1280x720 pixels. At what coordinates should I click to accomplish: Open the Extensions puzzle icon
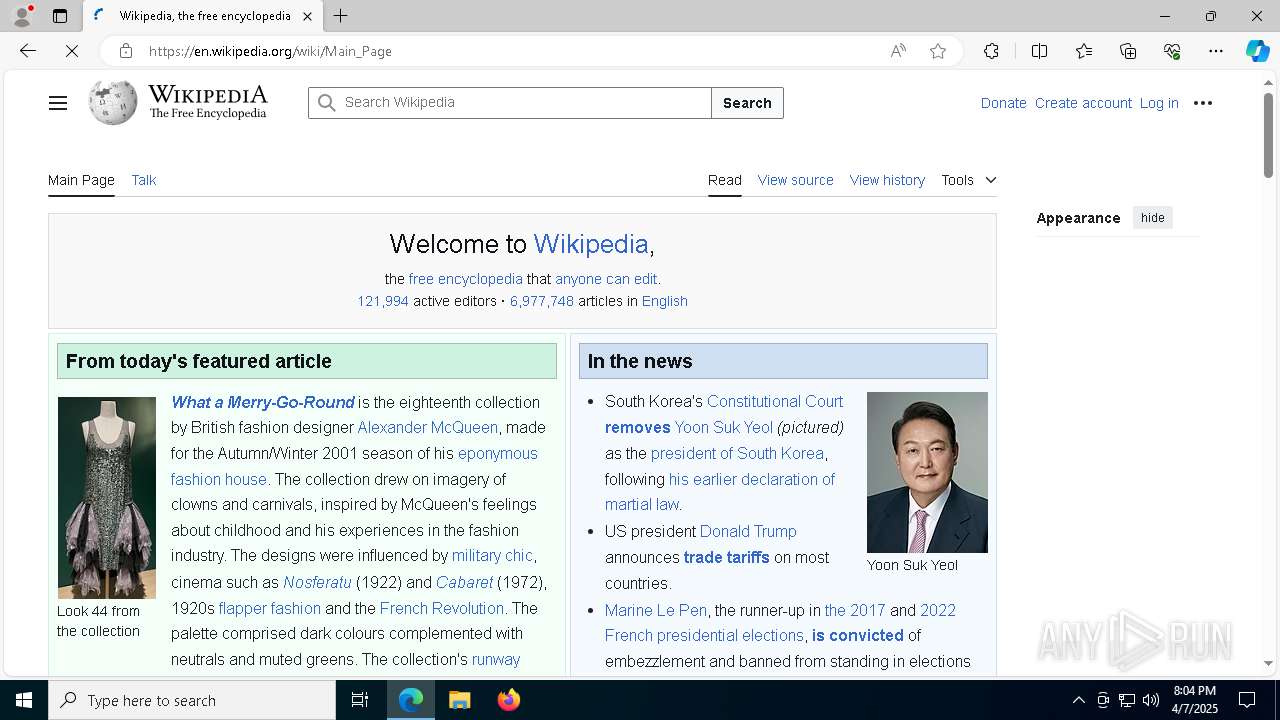click(991, 51)
